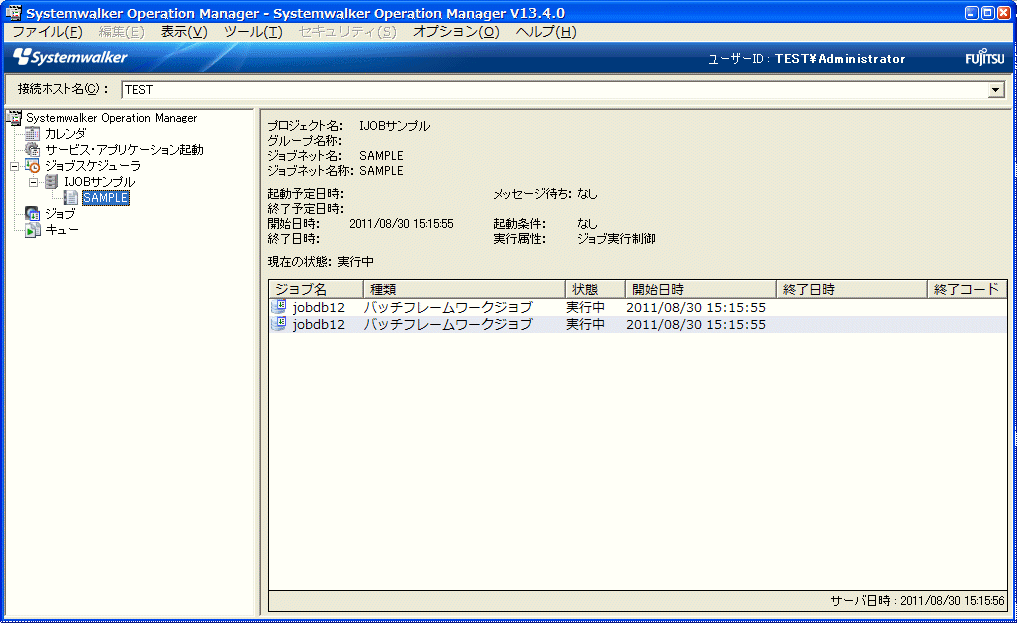
Task: Click the application icon in the title bar
Action: point(13,12)
